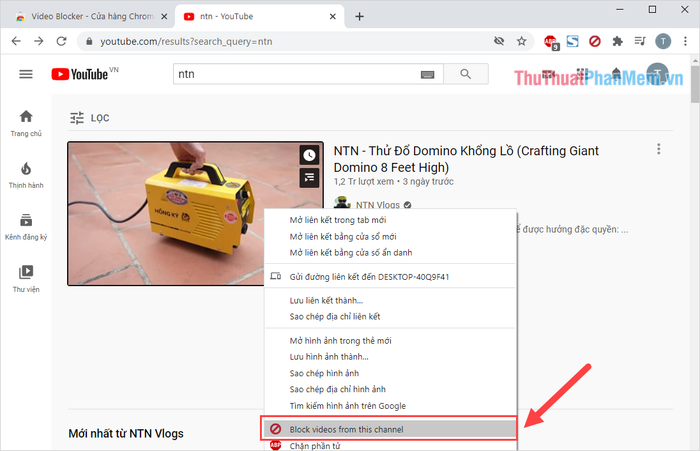Choose the Adblock Chặn phần tử entry
Viewport: 700px width, 451px height.
391,446
